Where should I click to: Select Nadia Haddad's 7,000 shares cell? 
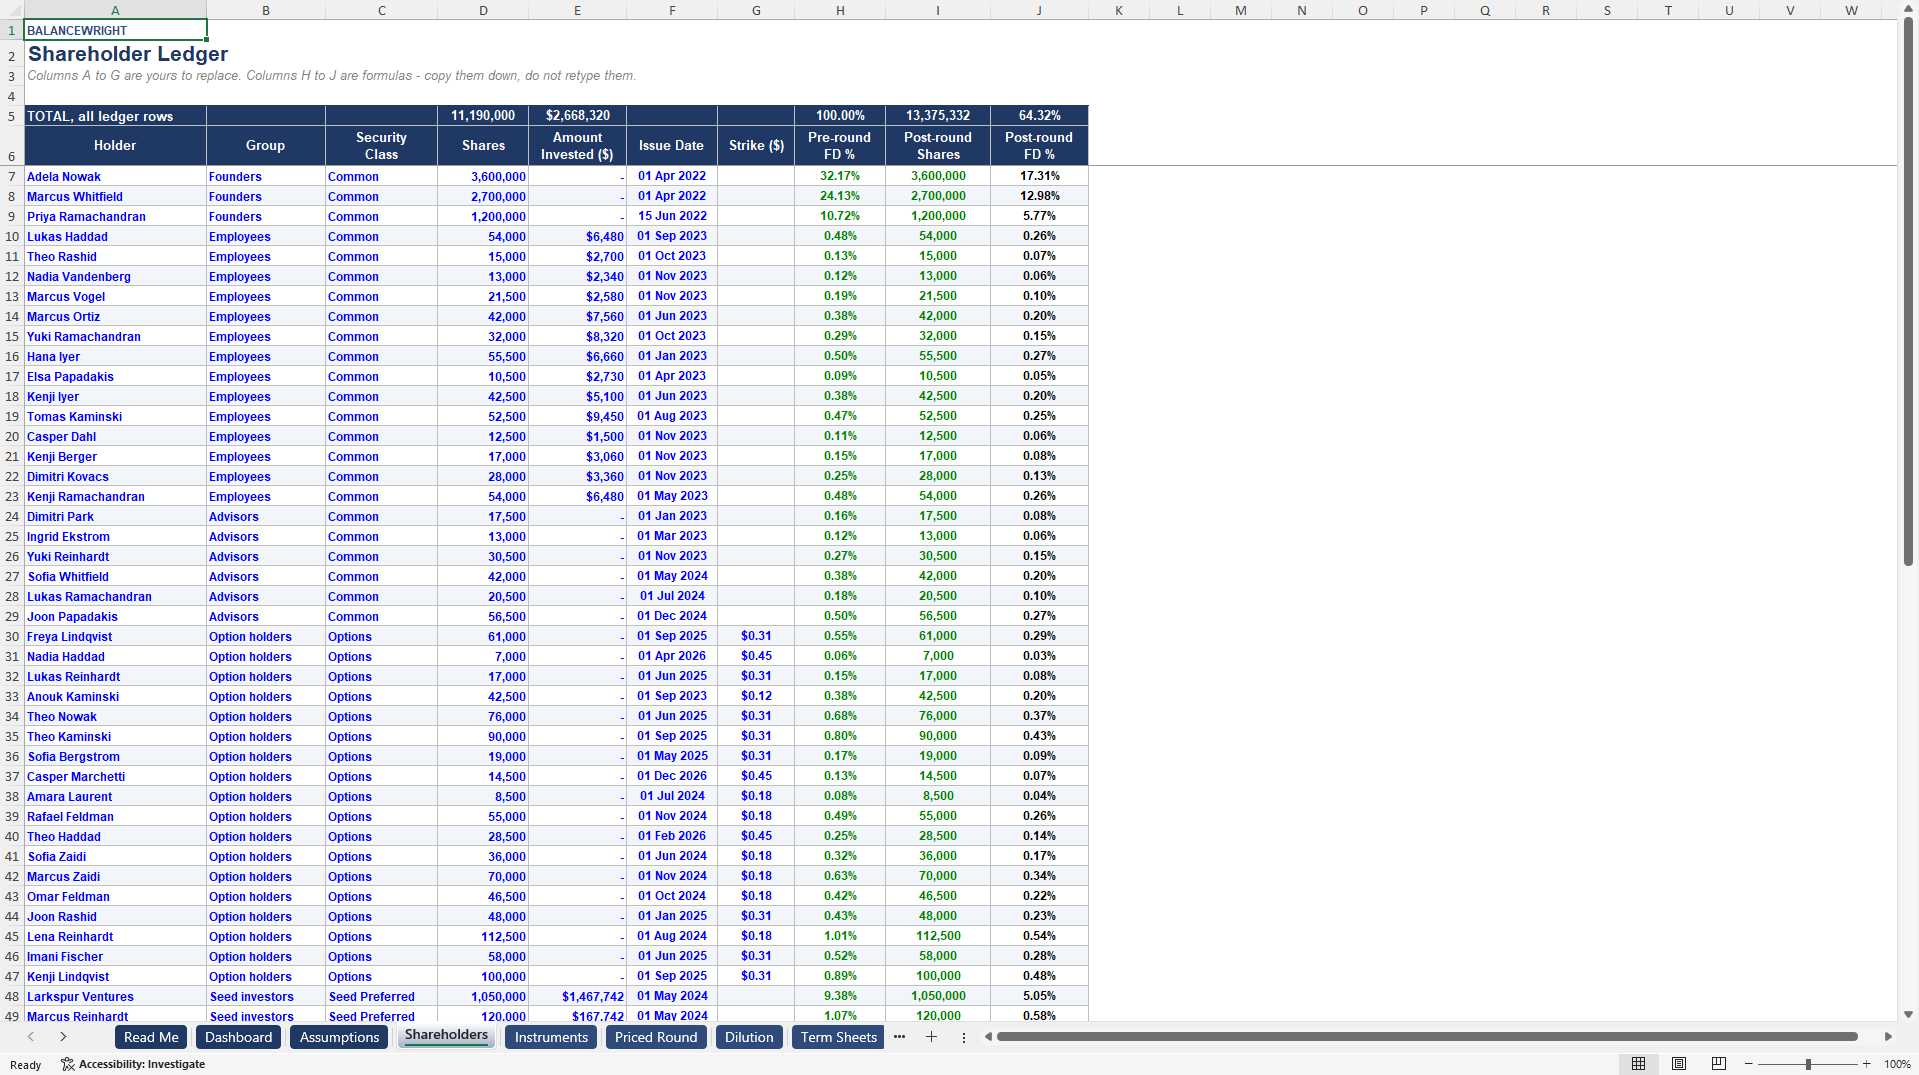tap(483, 656)
